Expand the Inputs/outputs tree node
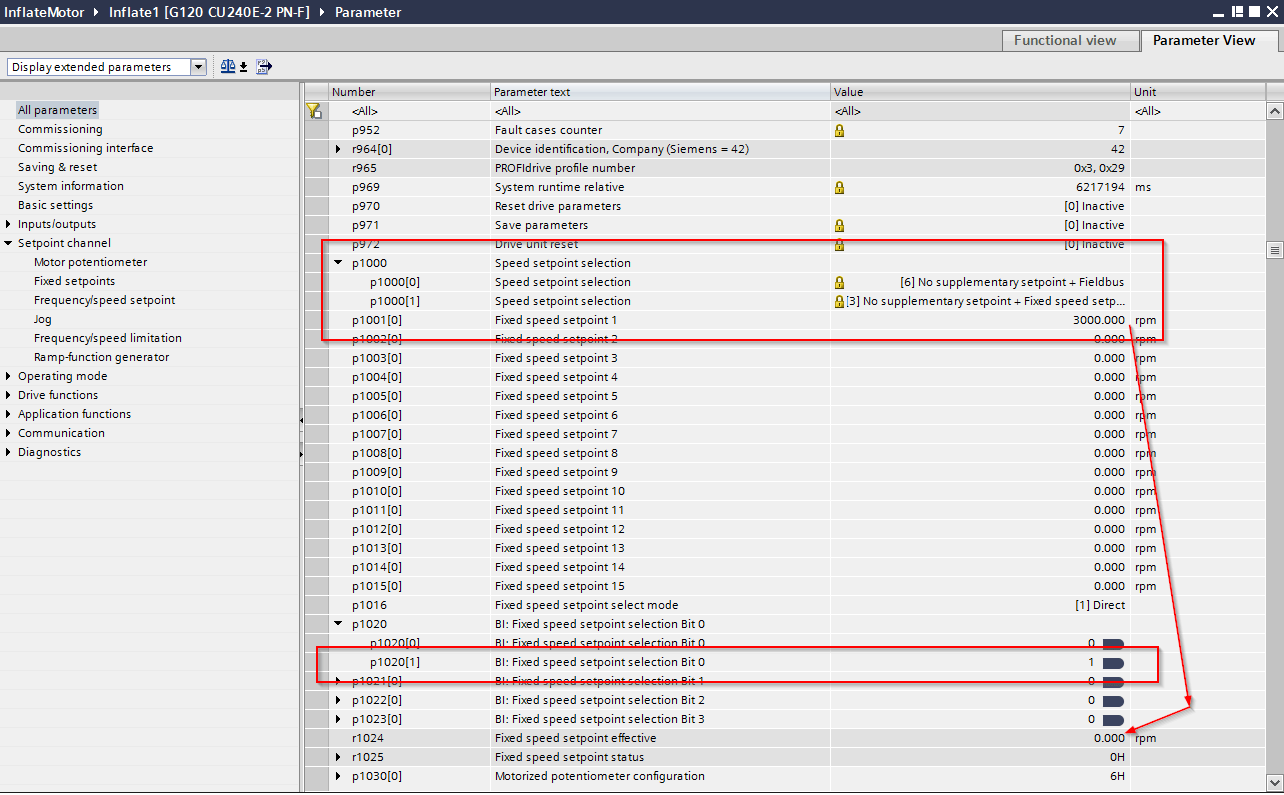 click(x=8, y=224)
